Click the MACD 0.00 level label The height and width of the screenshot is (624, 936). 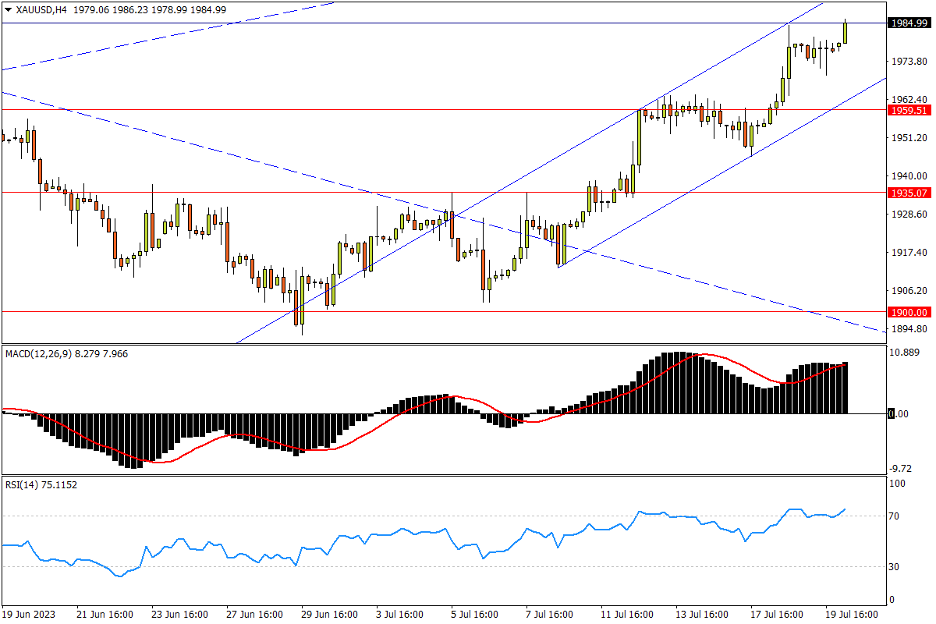tap(901, 413)
